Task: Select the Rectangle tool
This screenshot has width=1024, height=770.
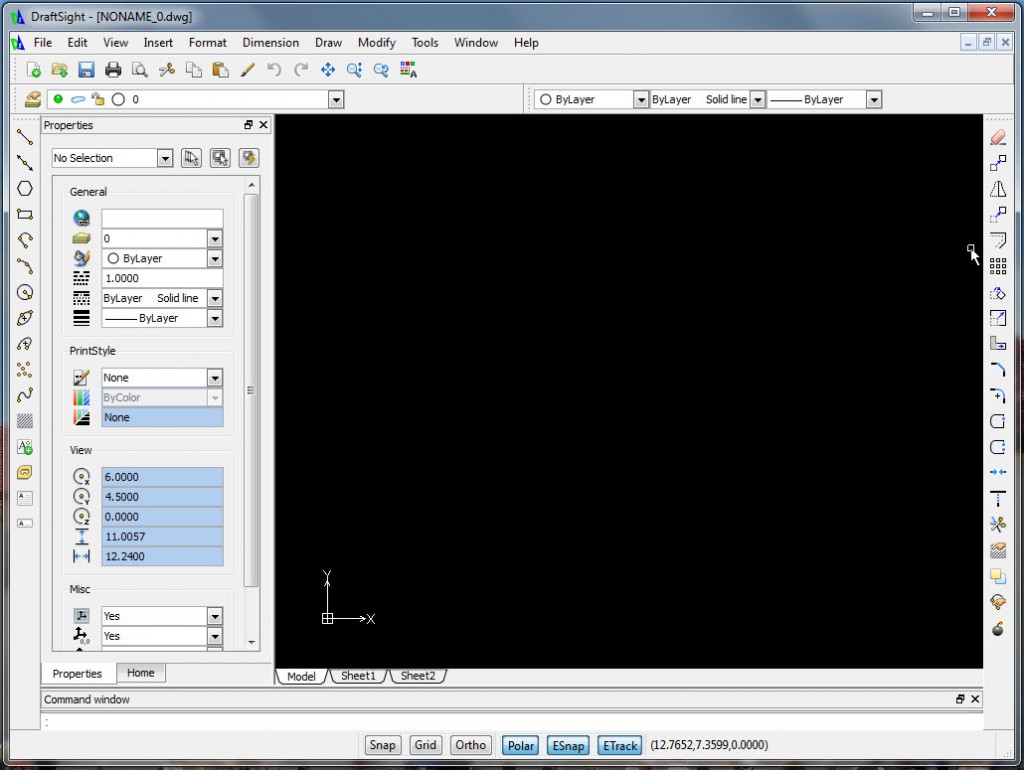Action: [24, 214]
